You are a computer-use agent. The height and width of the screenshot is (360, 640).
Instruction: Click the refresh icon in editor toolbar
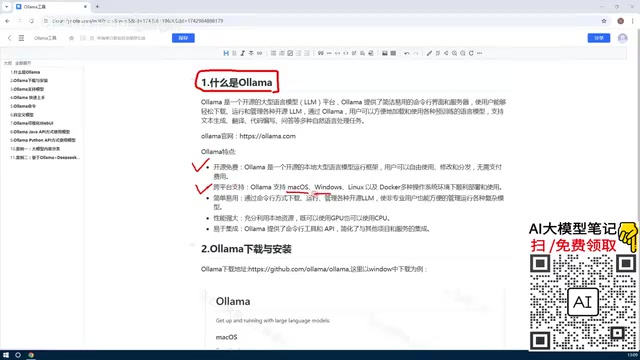point(471,53)
